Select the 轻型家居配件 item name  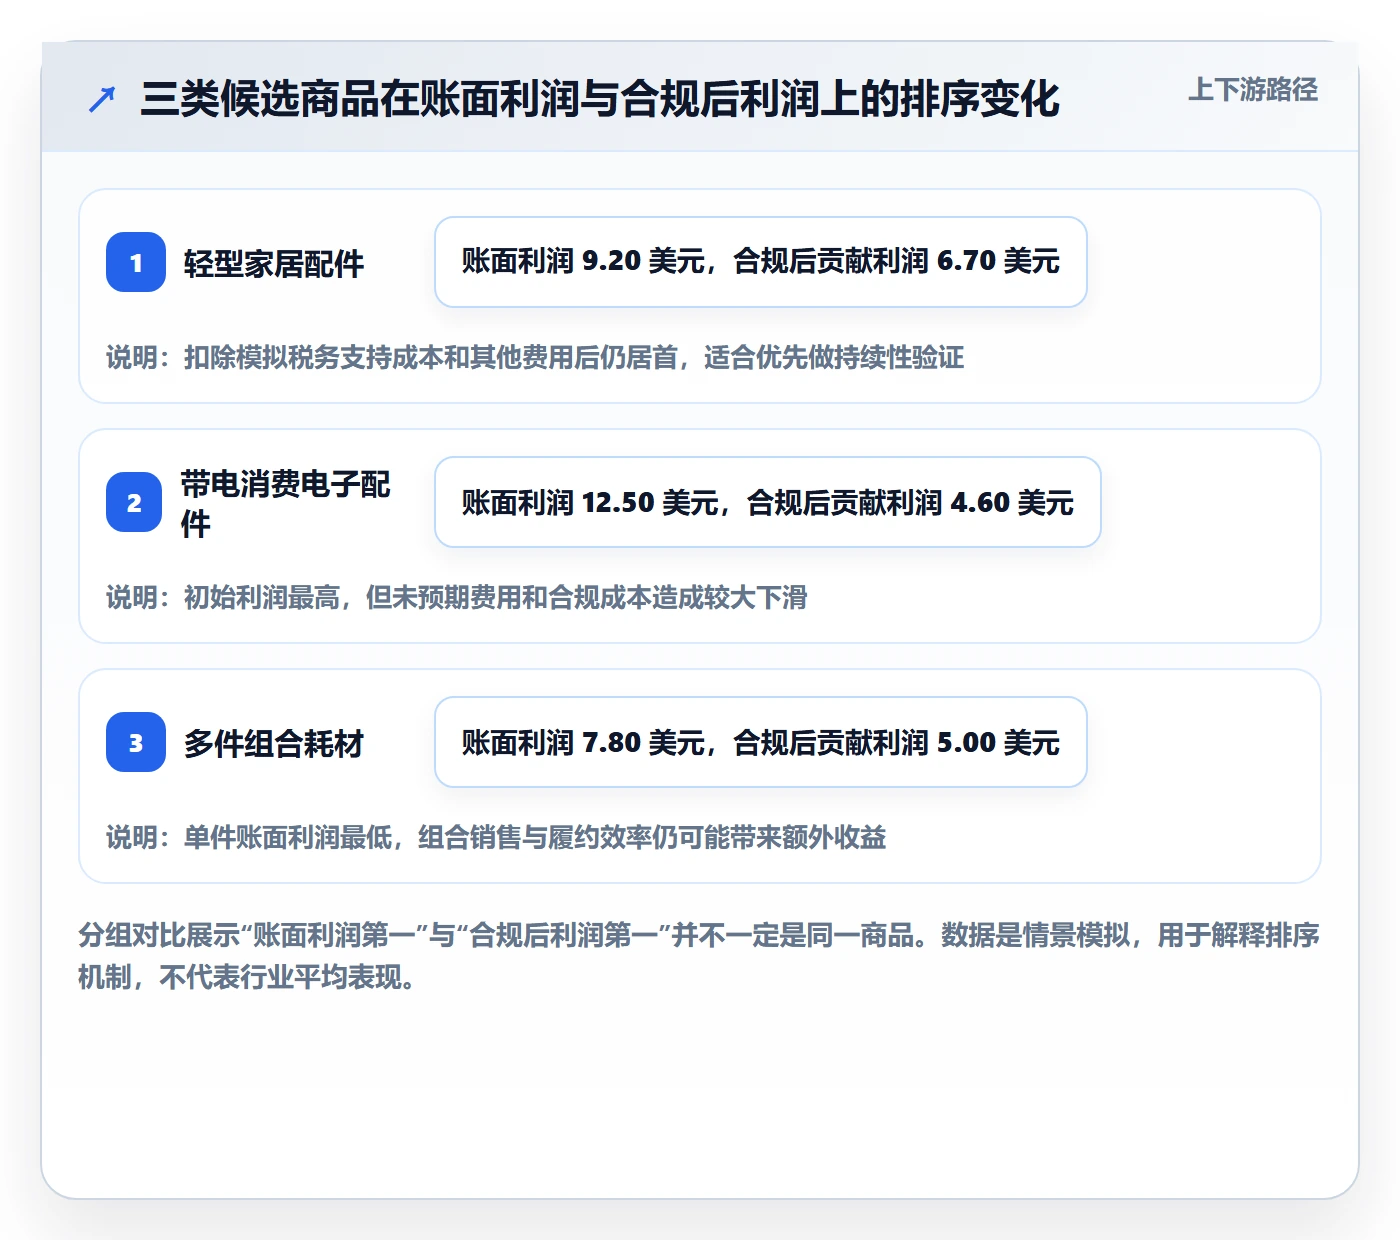tap(274, 264)
